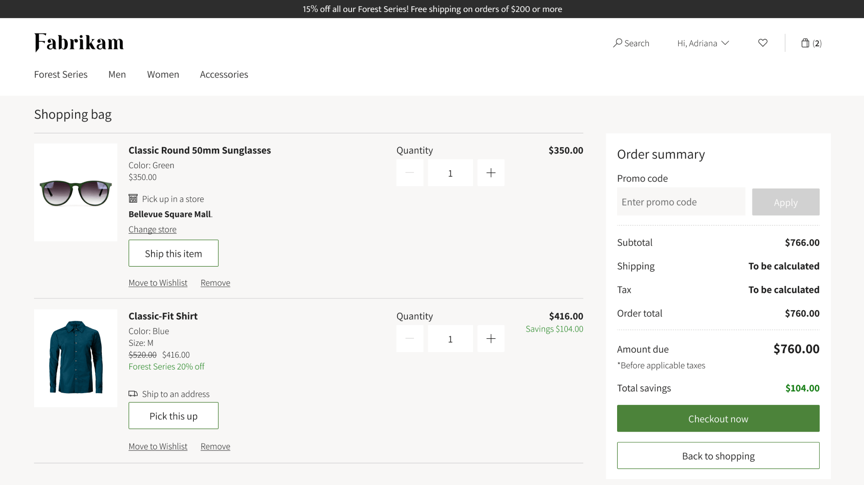
Task: Click the Ship this item button
Action: click(x=174, y=254)
